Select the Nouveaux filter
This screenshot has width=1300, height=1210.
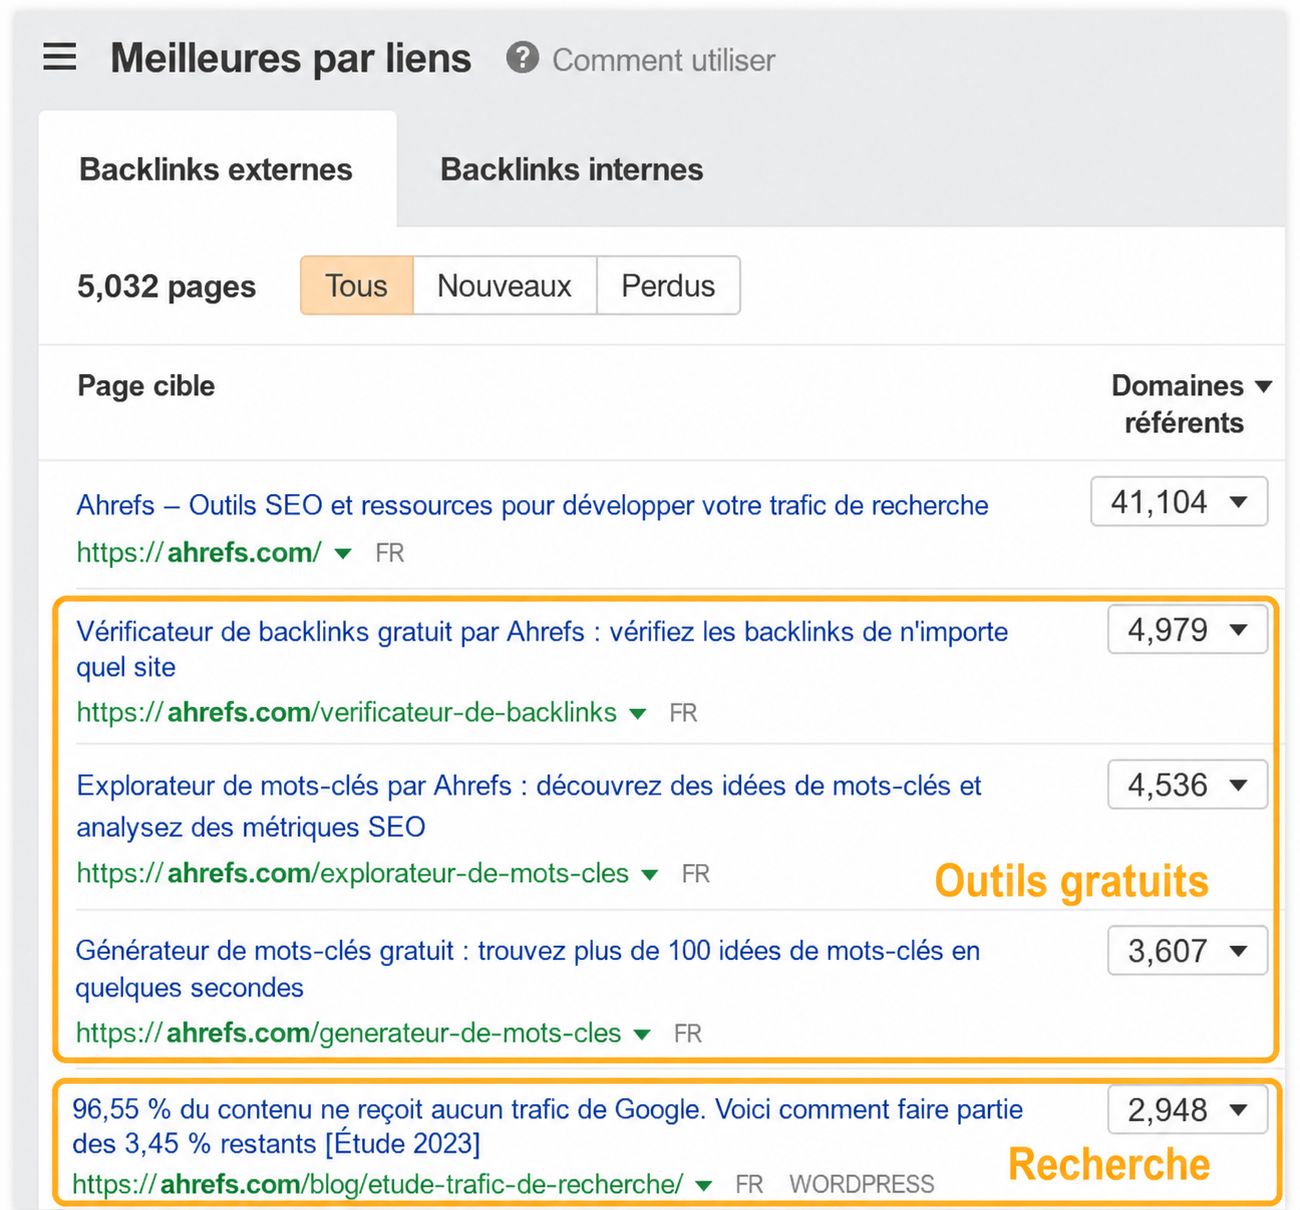[504, 285]
